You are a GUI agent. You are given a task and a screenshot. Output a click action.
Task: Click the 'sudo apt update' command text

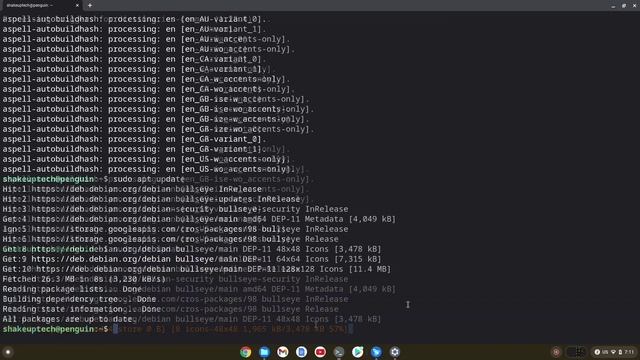tap(149, 179)
